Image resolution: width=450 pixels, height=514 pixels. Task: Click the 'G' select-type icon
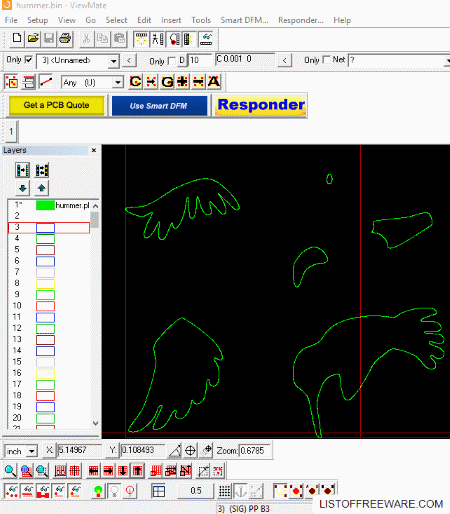167,82
